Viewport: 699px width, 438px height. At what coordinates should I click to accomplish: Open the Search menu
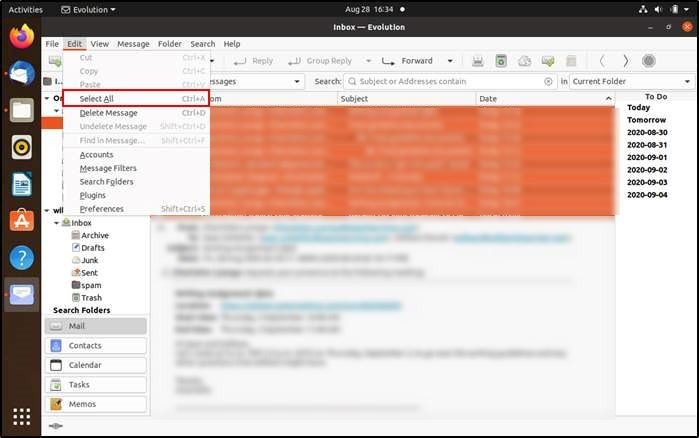pyautogui.click(x=202, y=44)
